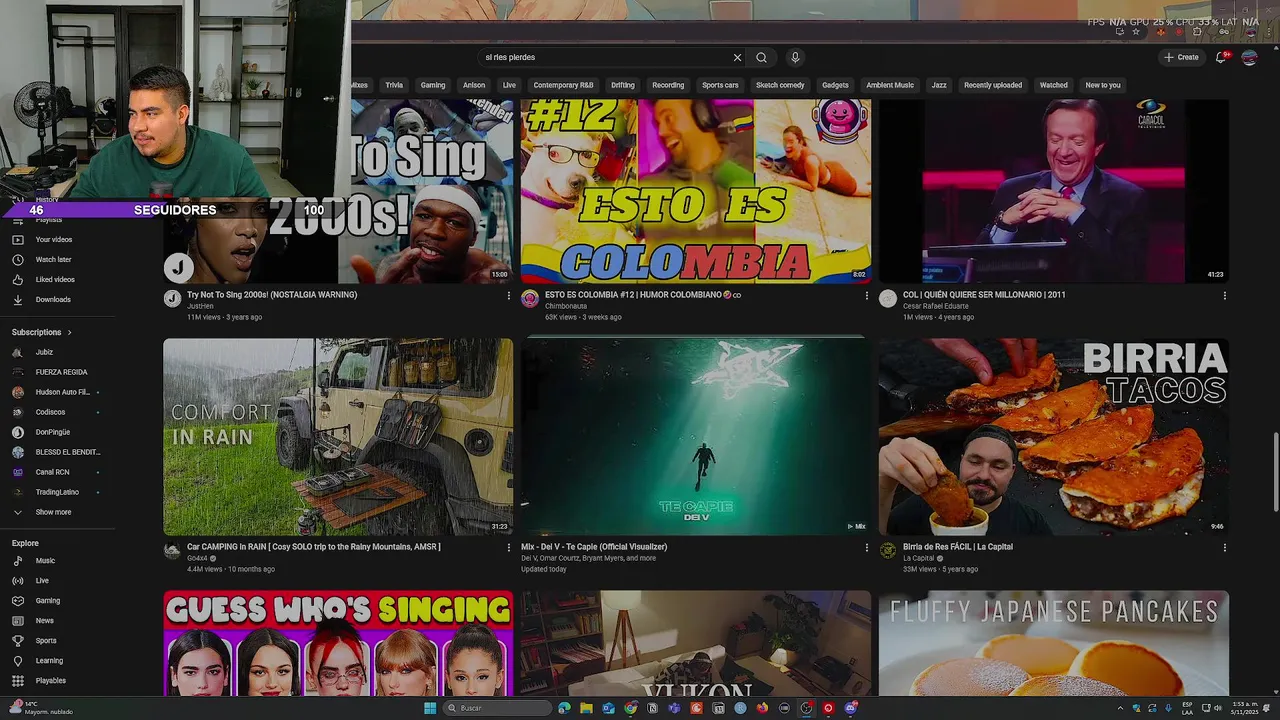Show hidden system tray icons
Viewport: 1280px width, 720px height.
click(x=1120, y=708)
